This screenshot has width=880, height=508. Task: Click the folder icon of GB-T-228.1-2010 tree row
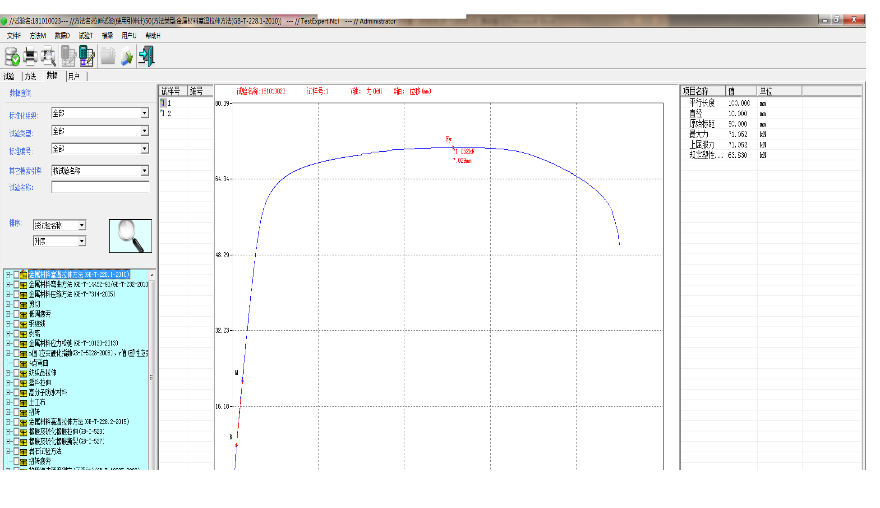[24, 274]
